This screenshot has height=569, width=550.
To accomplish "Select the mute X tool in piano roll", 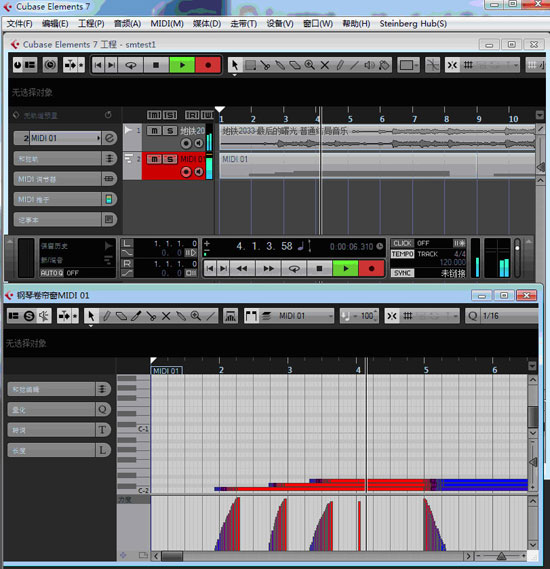I will pos(166,316).
